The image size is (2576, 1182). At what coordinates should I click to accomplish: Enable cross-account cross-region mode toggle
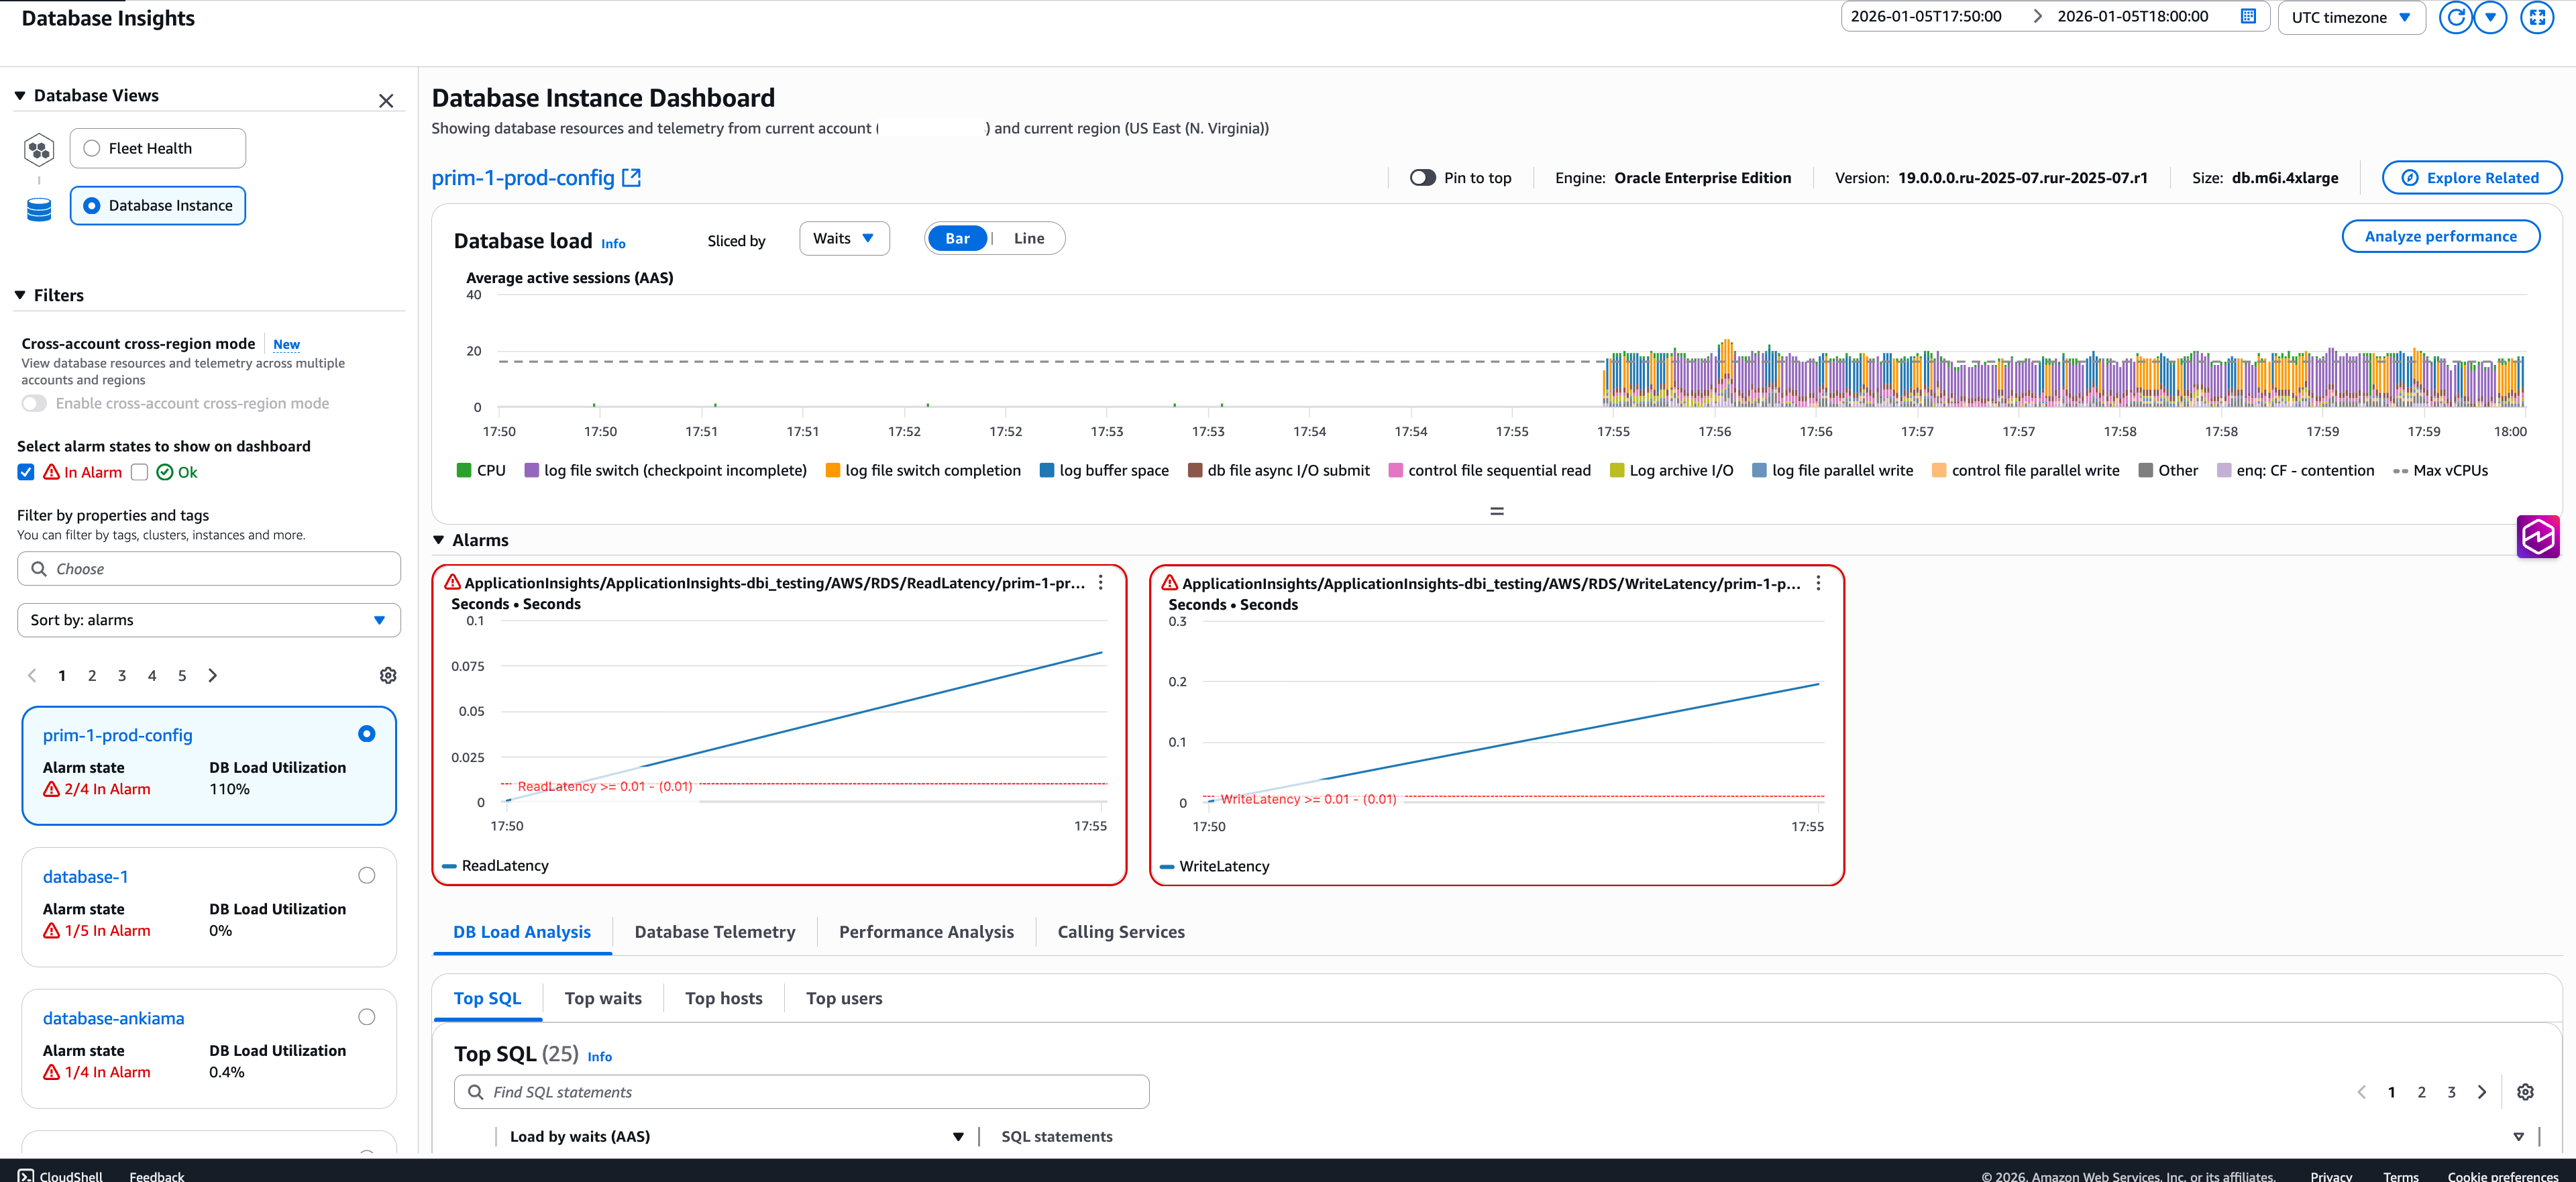coord(34,404)
